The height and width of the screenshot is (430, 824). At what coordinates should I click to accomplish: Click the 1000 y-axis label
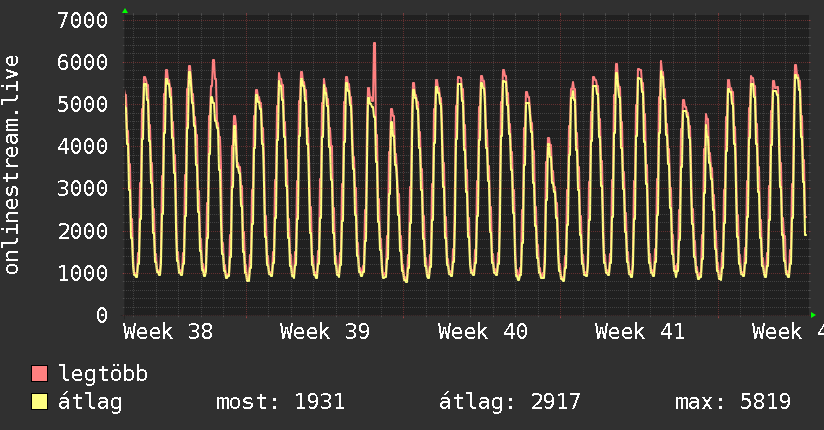click(x=83, y=273)
